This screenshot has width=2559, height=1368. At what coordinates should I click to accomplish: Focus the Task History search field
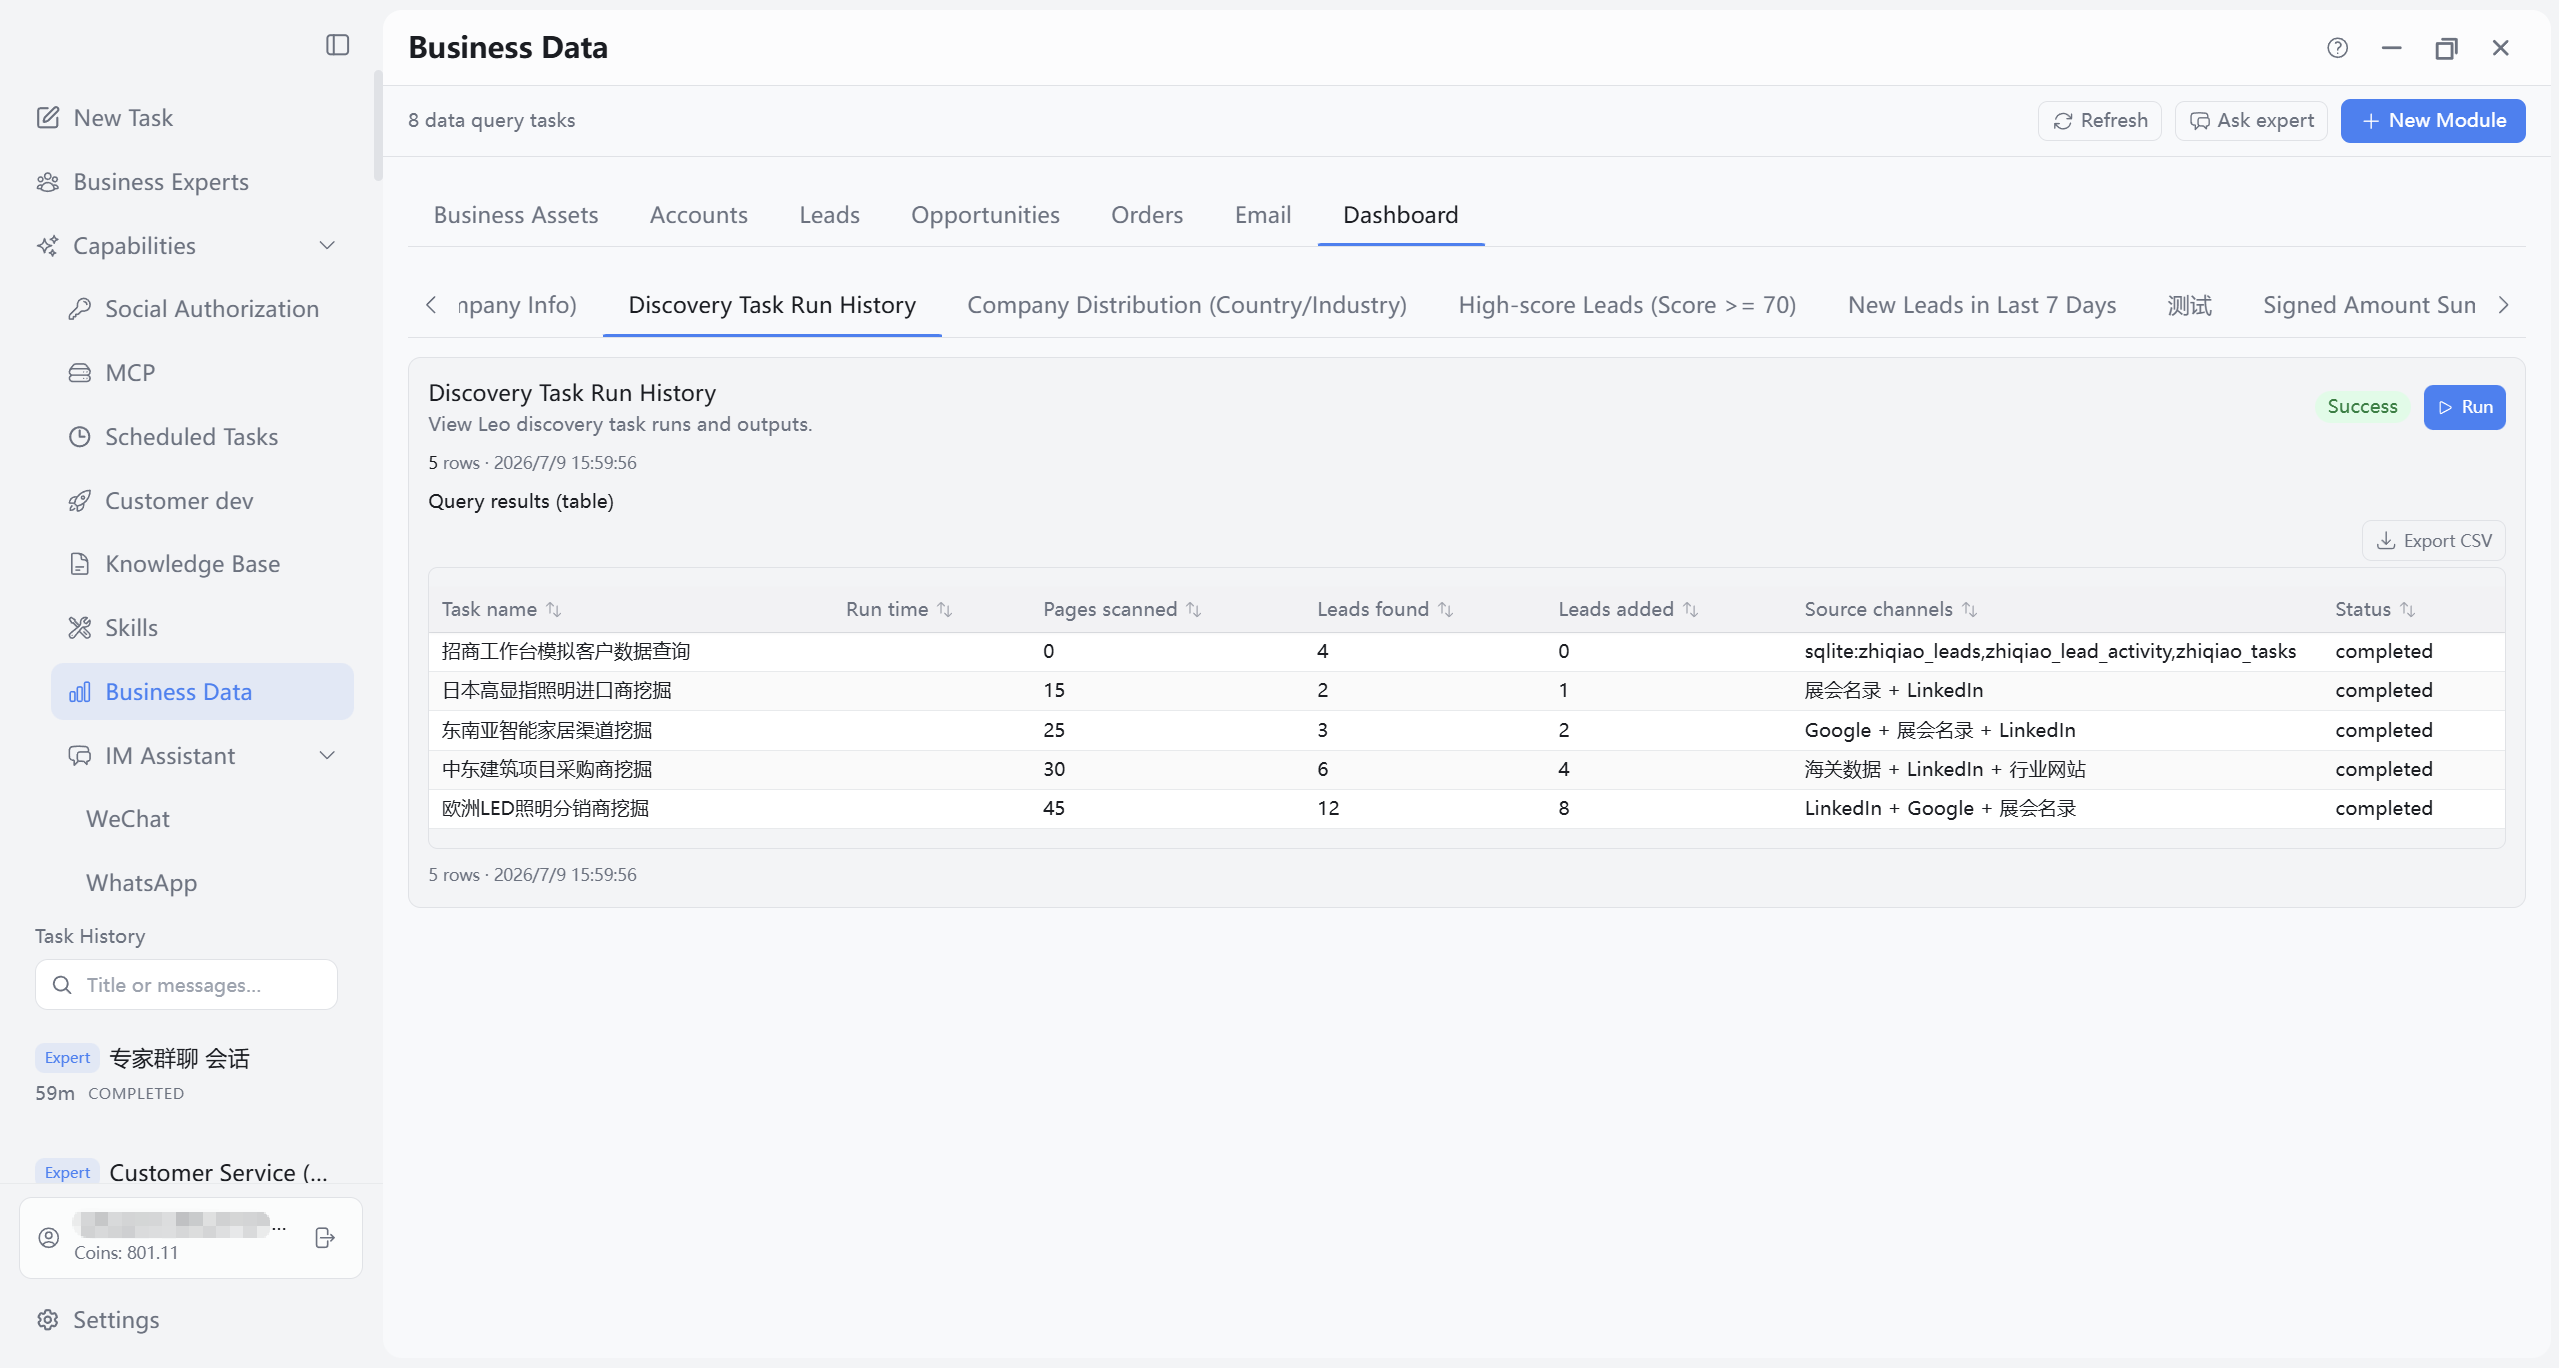point(186,985)
